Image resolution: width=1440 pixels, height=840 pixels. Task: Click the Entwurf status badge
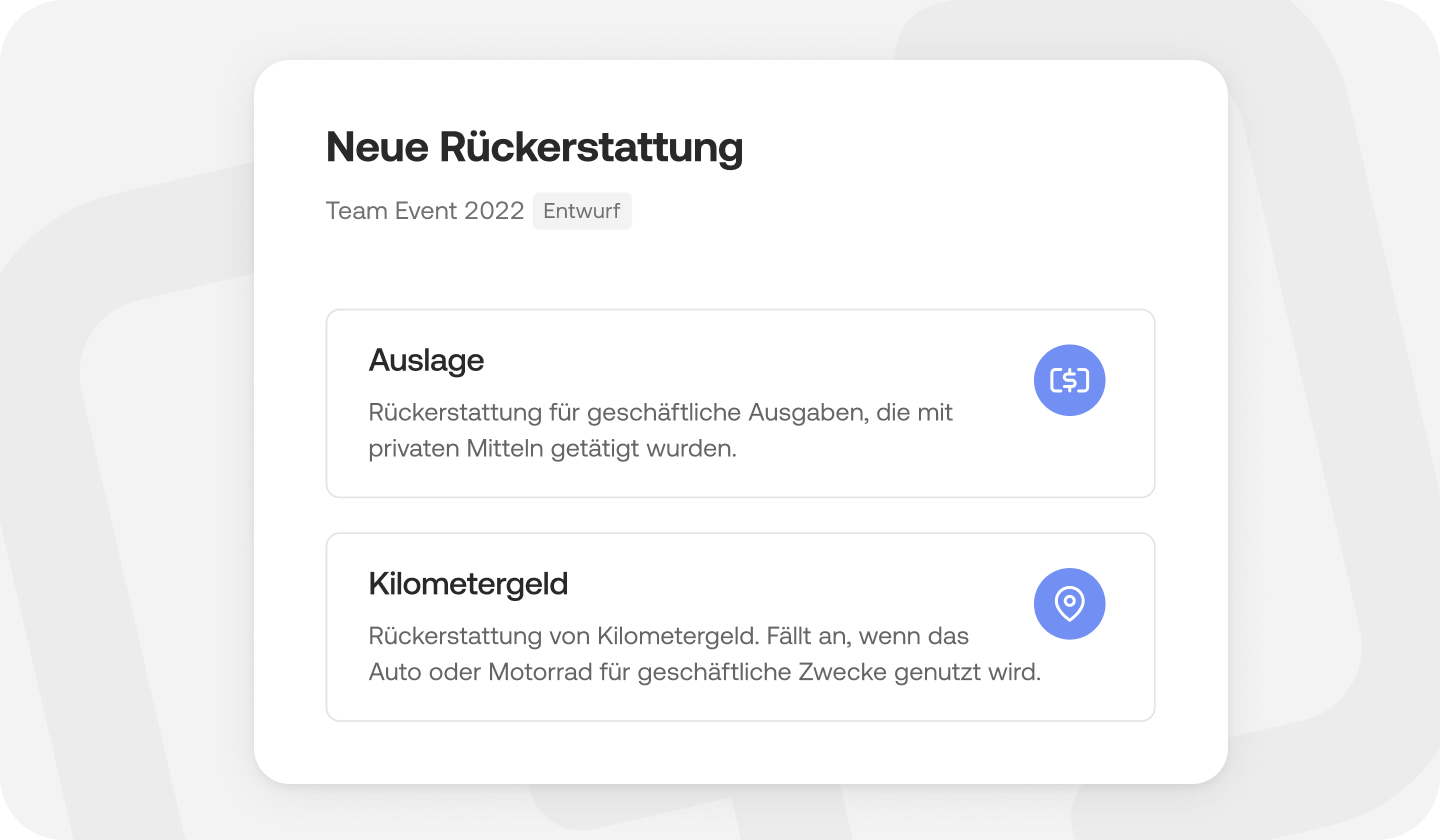[582, 211]
